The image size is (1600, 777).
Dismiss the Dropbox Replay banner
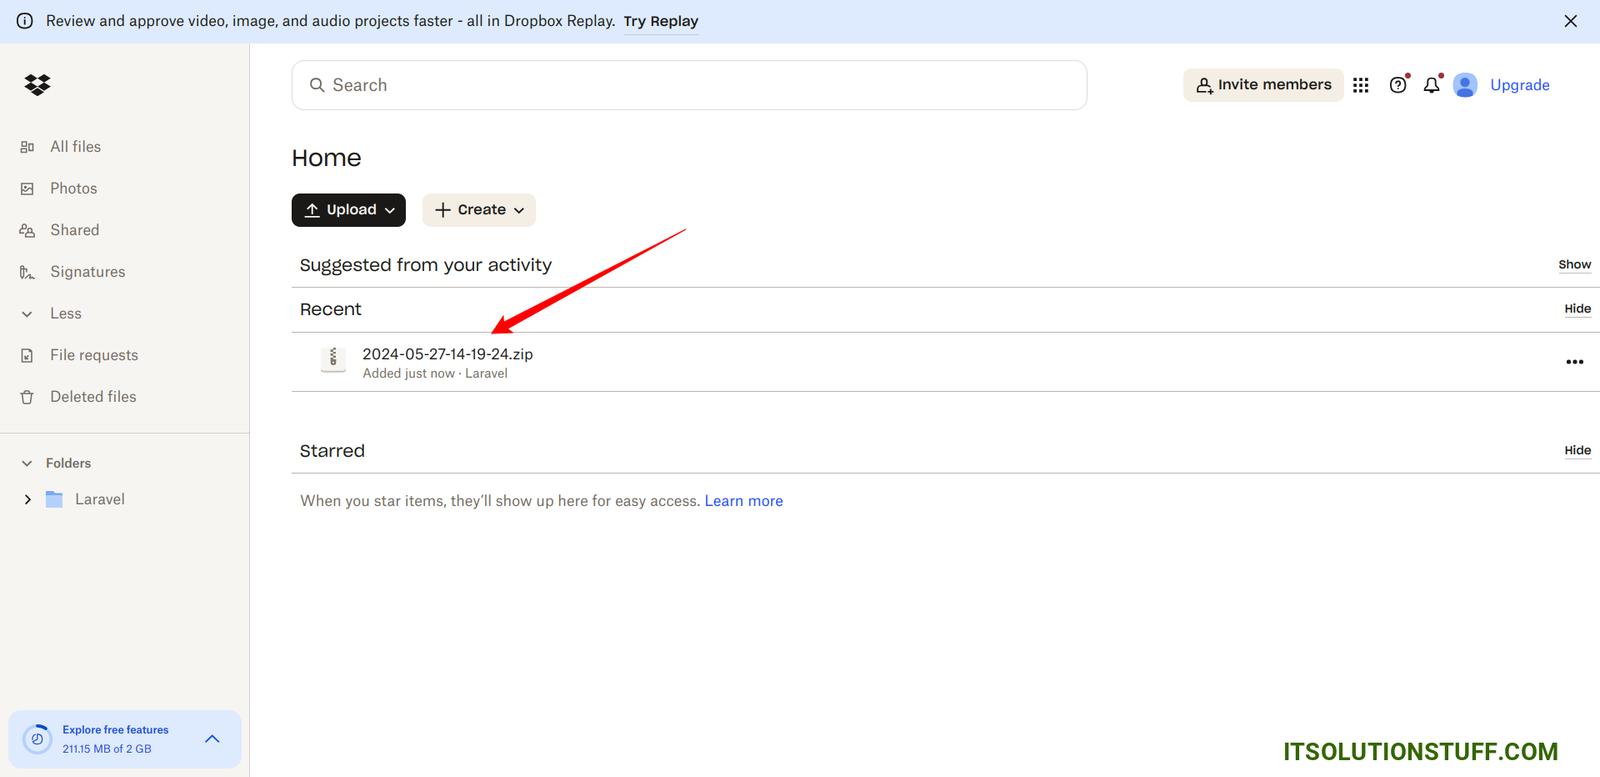1570,21
